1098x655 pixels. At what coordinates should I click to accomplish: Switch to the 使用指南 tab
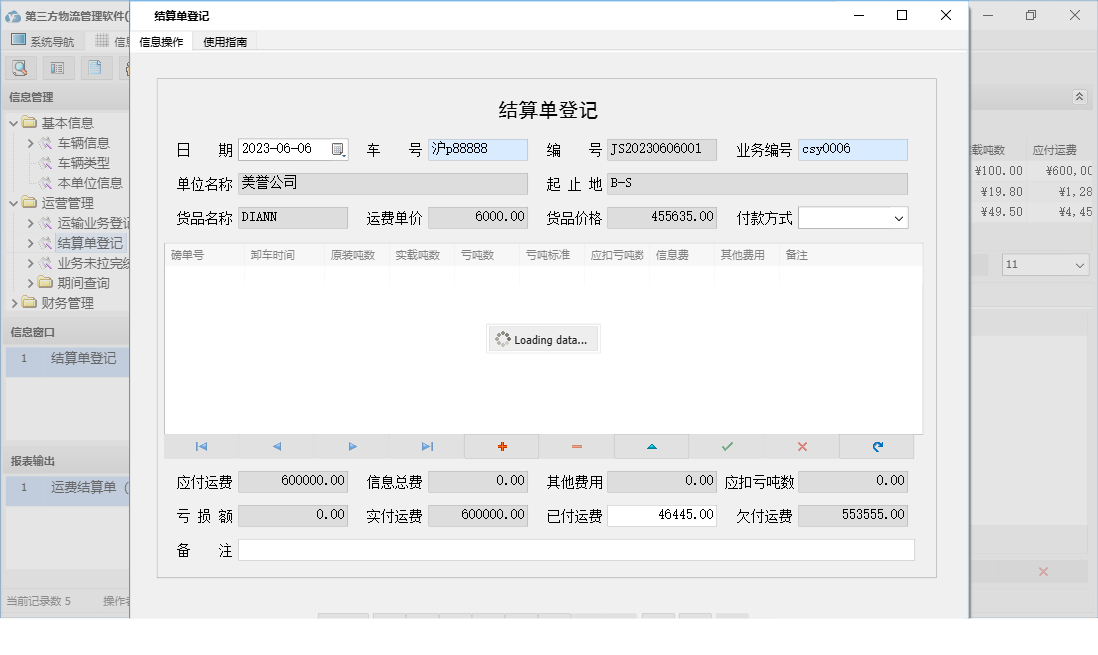click(224, 42)
